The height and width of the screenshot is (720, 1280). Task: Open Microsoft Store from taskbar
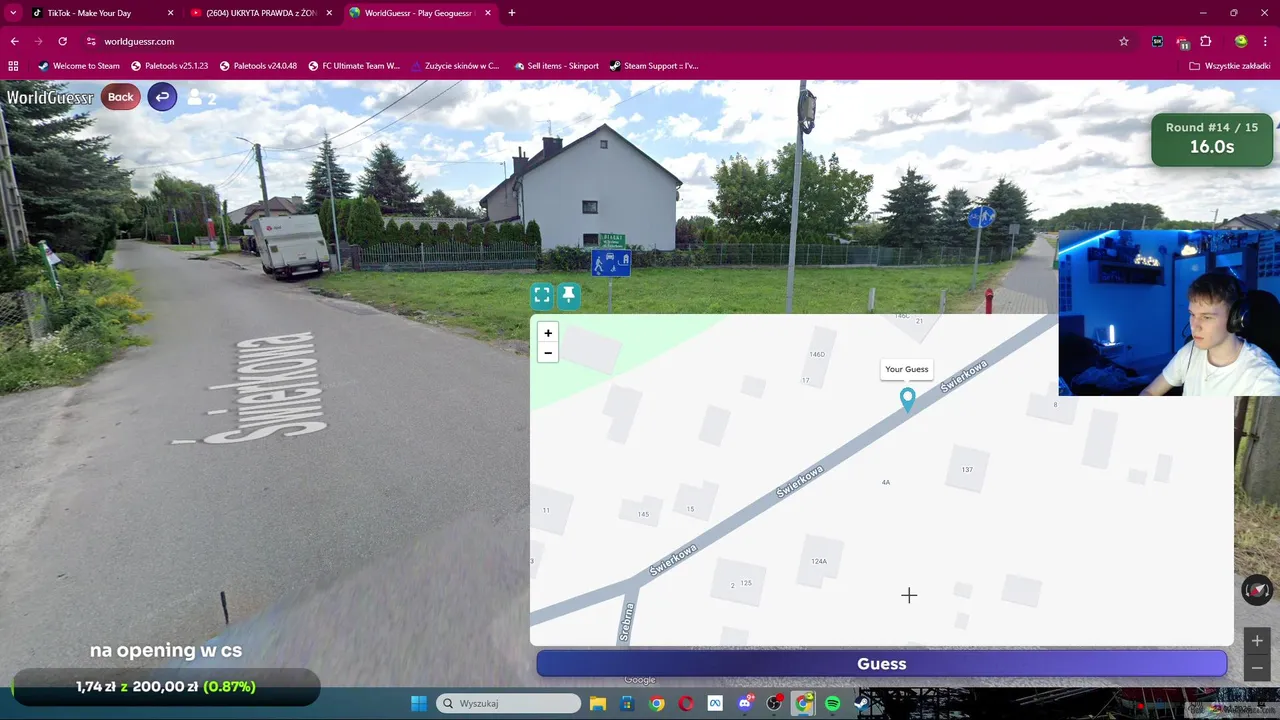[x=627, y=703]
